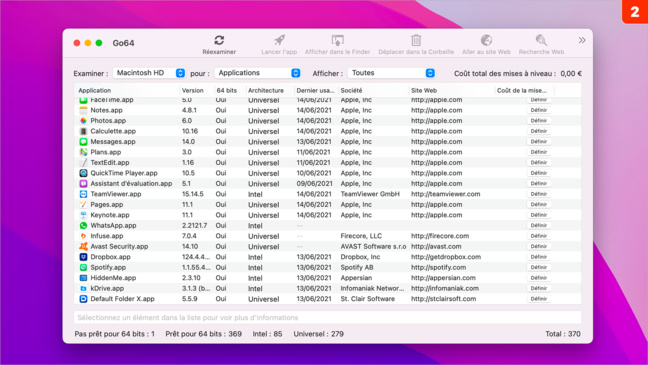This screenshot has height=365, width=648.
Task: Select the kDrive.app icon
Action: pos(83,288)
